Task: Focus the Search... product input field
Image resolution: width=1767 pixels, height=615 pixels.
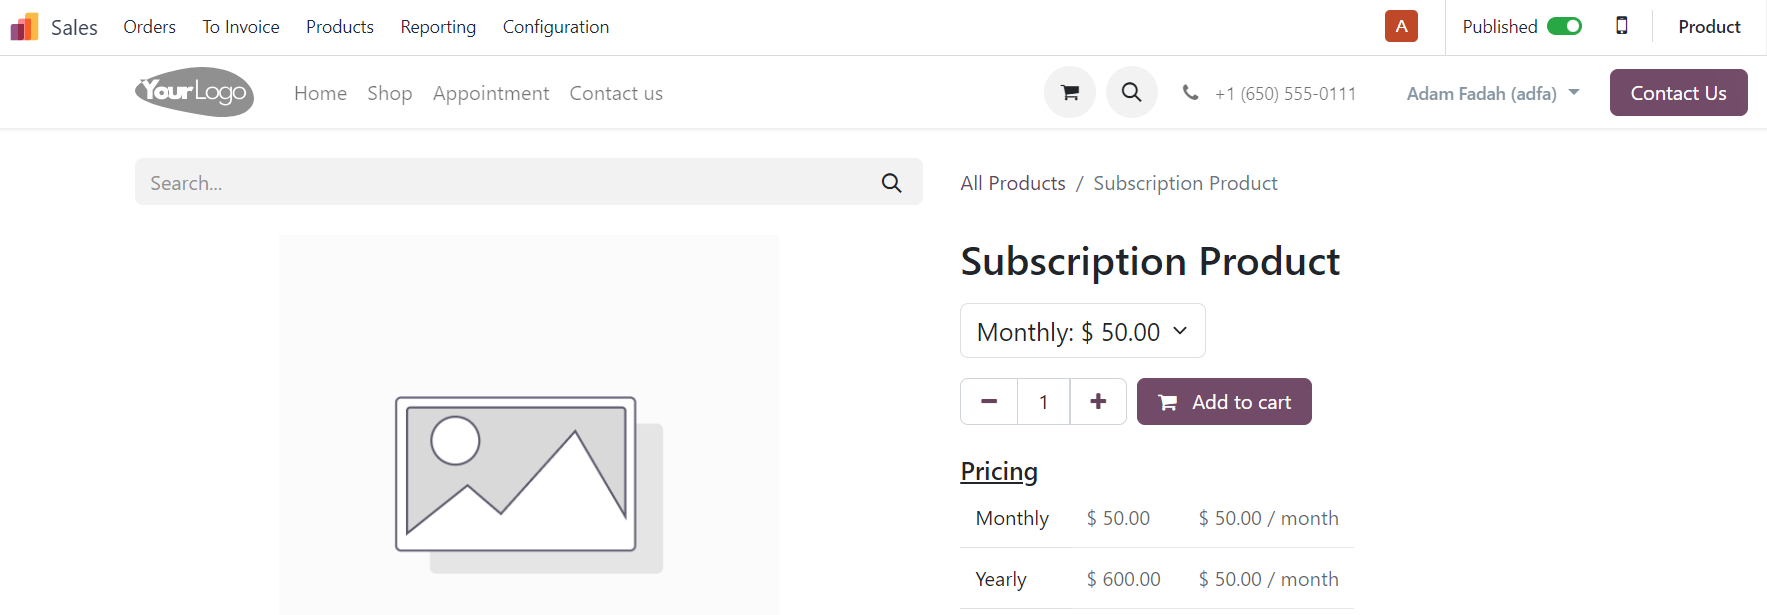Action: tap(505, 182)
